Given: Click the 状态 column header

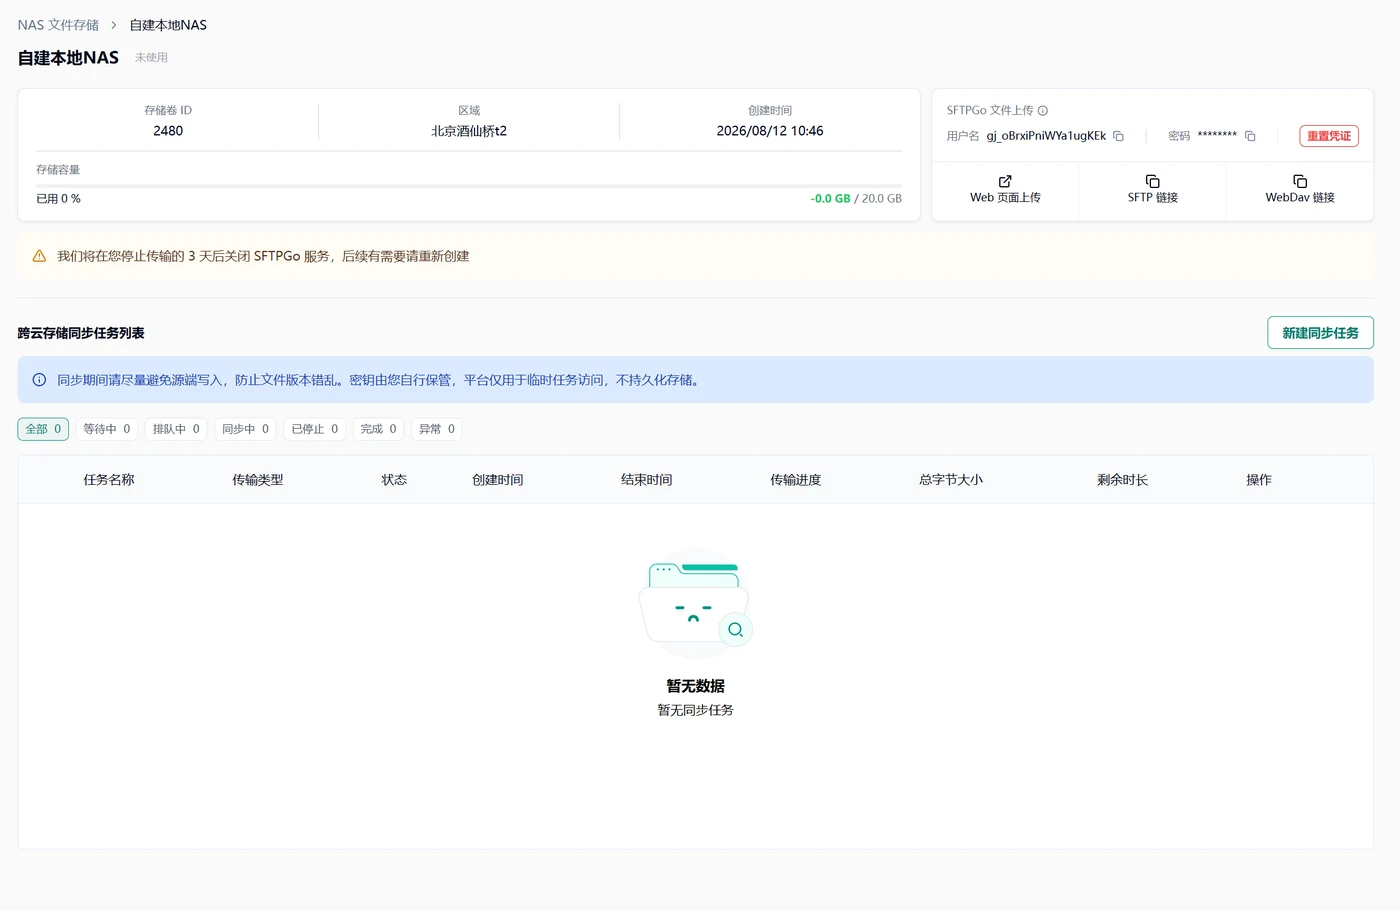Looking at the screenshot, I should pos(394,480).
